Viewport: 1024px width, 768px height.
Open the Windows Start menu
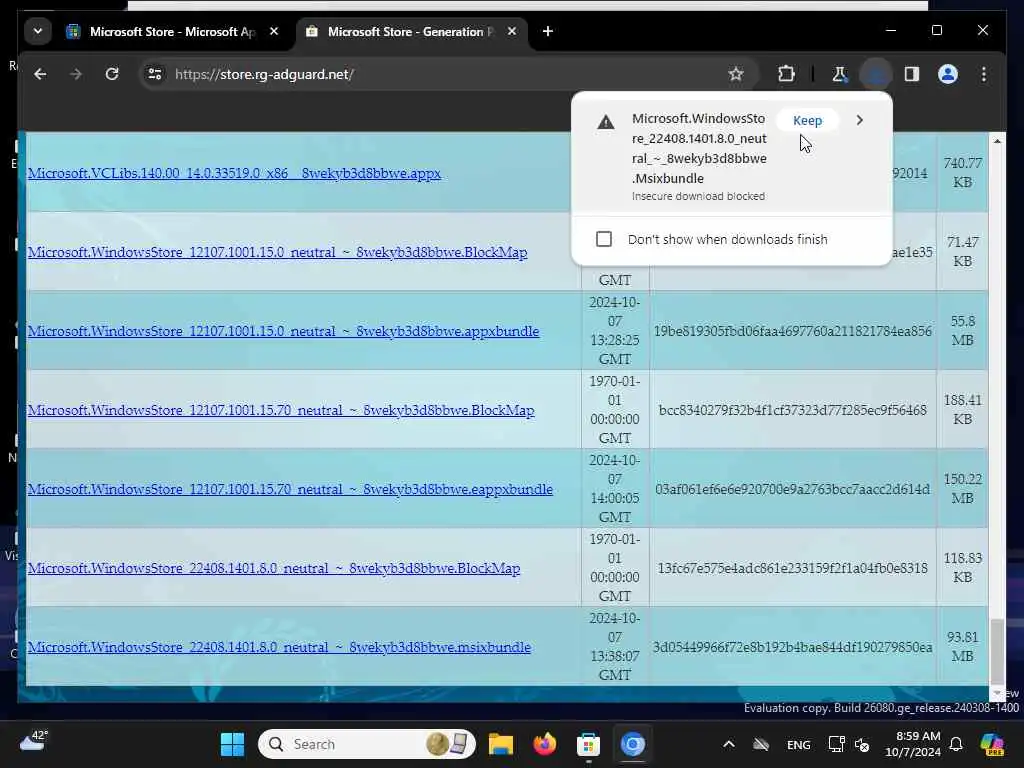point(232,744)
